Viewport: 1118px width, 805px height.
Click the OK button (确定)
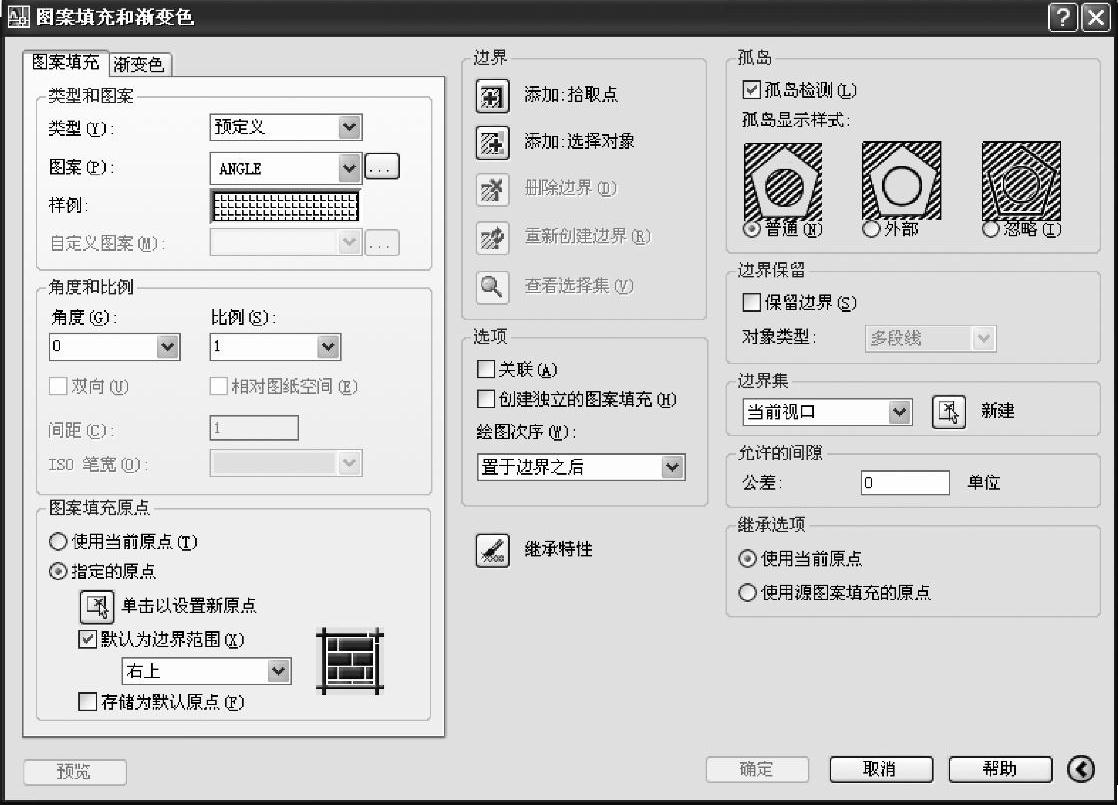757,769
